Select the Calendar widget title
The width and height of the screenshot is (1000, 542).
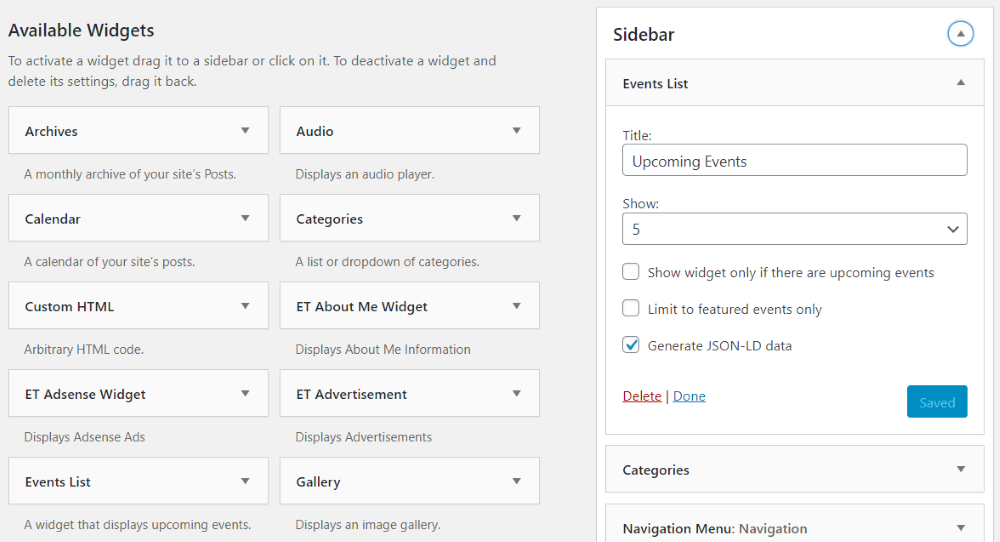(52, 219)
